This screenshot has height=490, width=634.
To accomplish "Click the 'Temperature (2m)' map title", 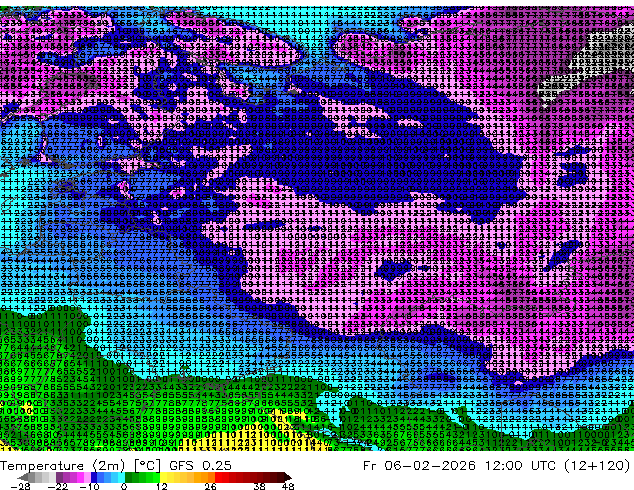I will pos(63,466).
